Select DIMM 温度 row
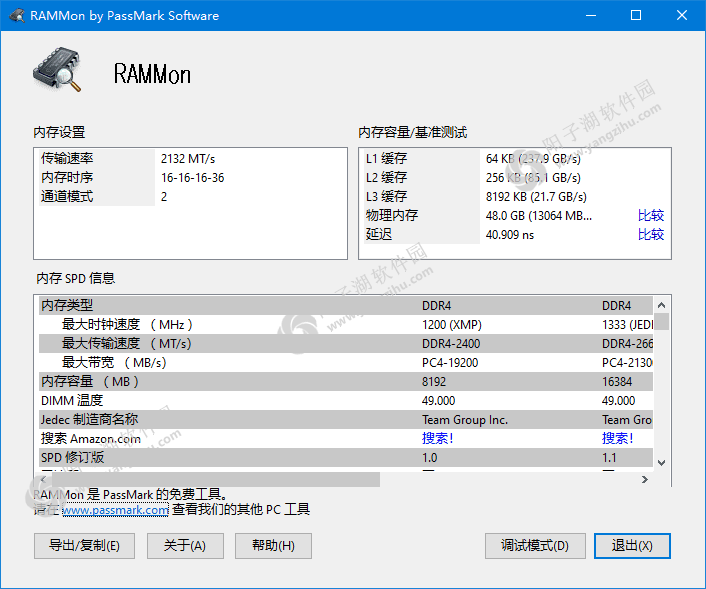The image size is (706, 589). click(x=345, y=400)
